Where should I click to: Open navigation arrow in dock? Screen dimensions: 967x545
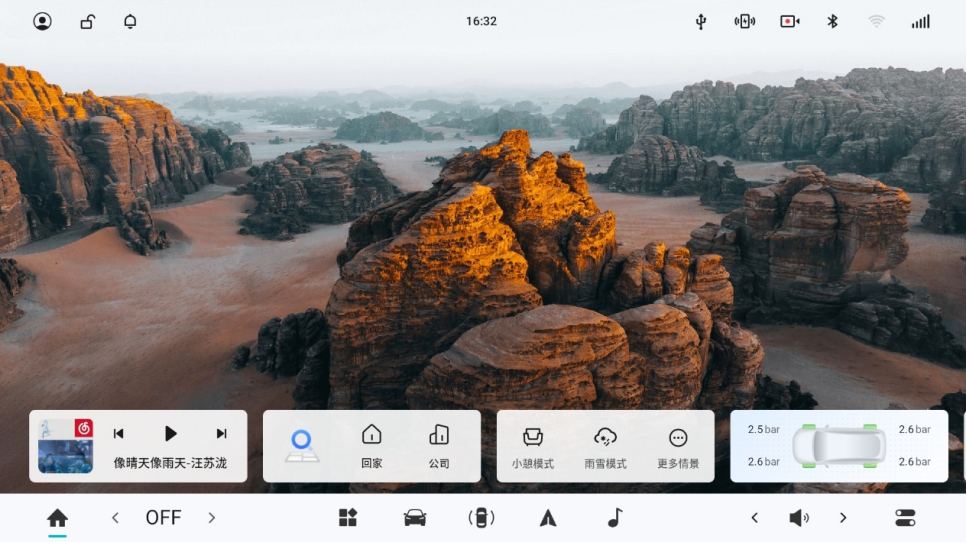[x=548, y=517]
